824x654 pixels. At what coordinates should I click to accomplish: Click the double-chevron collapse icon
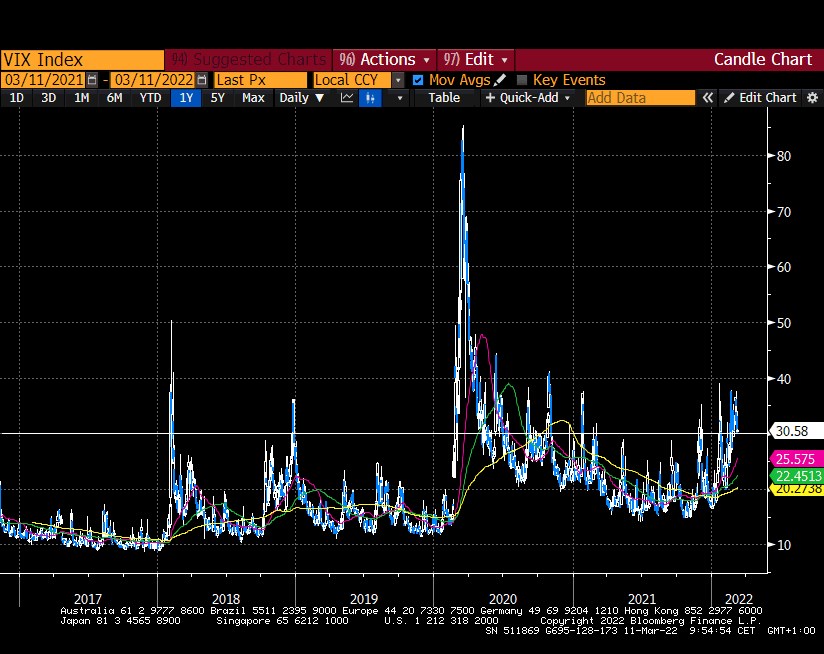click(708, 98)
